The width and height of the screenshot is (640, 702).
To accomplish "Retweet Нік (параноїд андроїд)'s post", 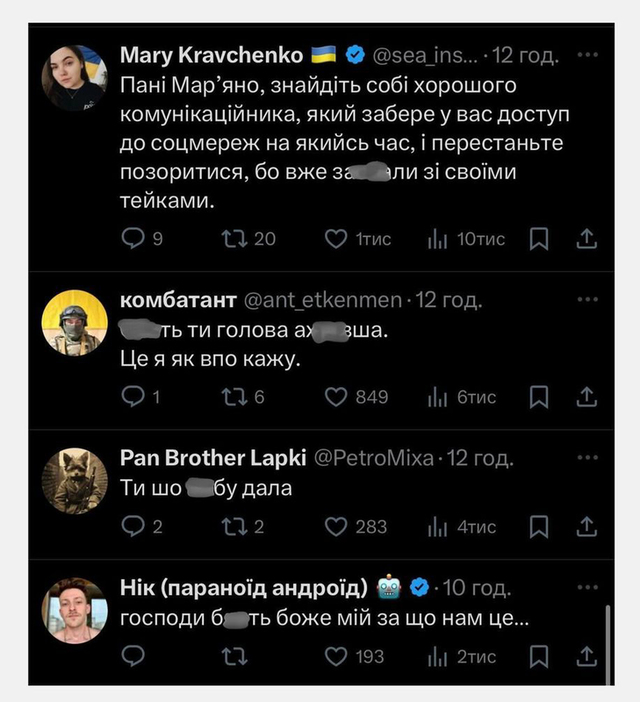I will [x=233, y=656].
